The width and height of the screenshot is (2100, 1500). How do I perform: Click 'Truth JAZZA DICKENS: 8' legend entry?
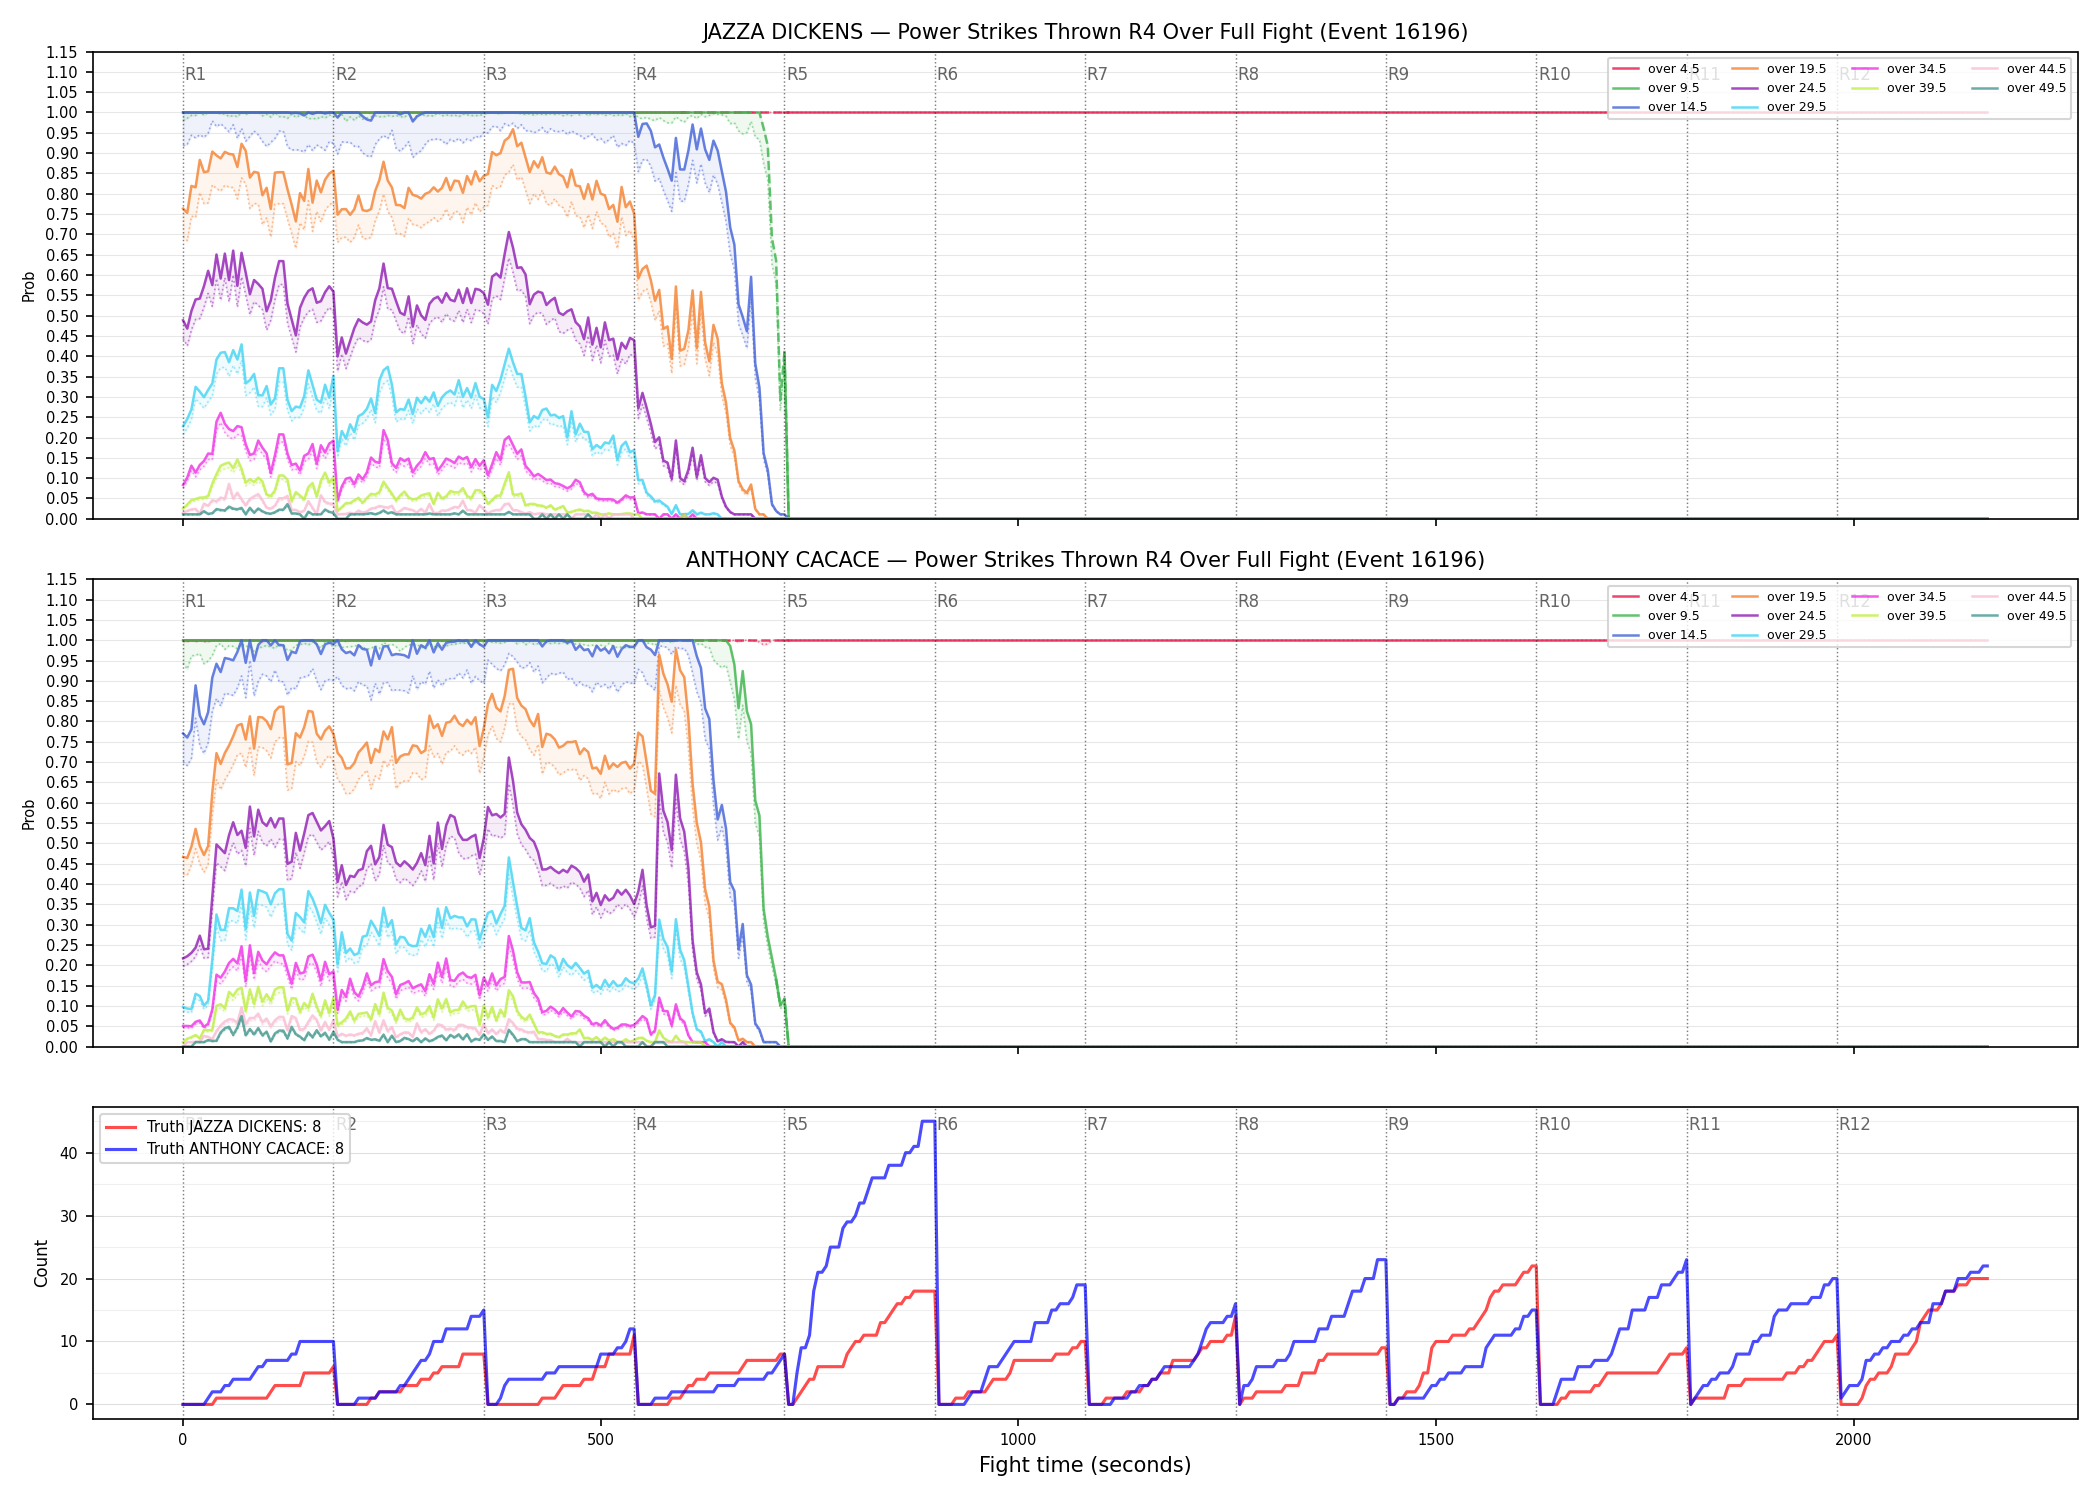coord(213,1127)
